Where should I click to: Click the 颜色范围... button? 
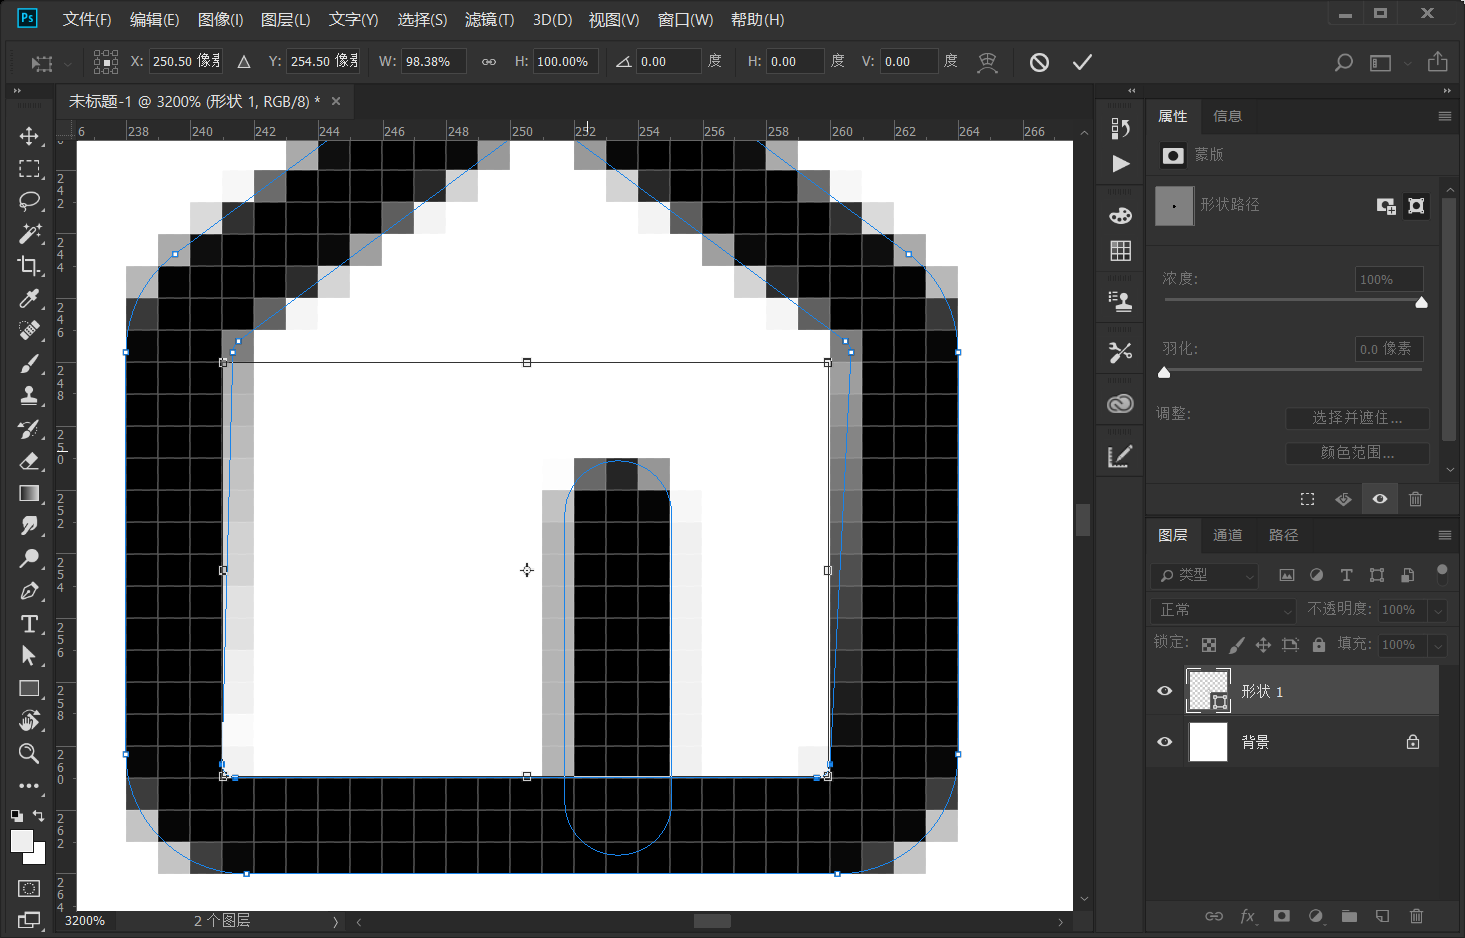coord(1356,453)
